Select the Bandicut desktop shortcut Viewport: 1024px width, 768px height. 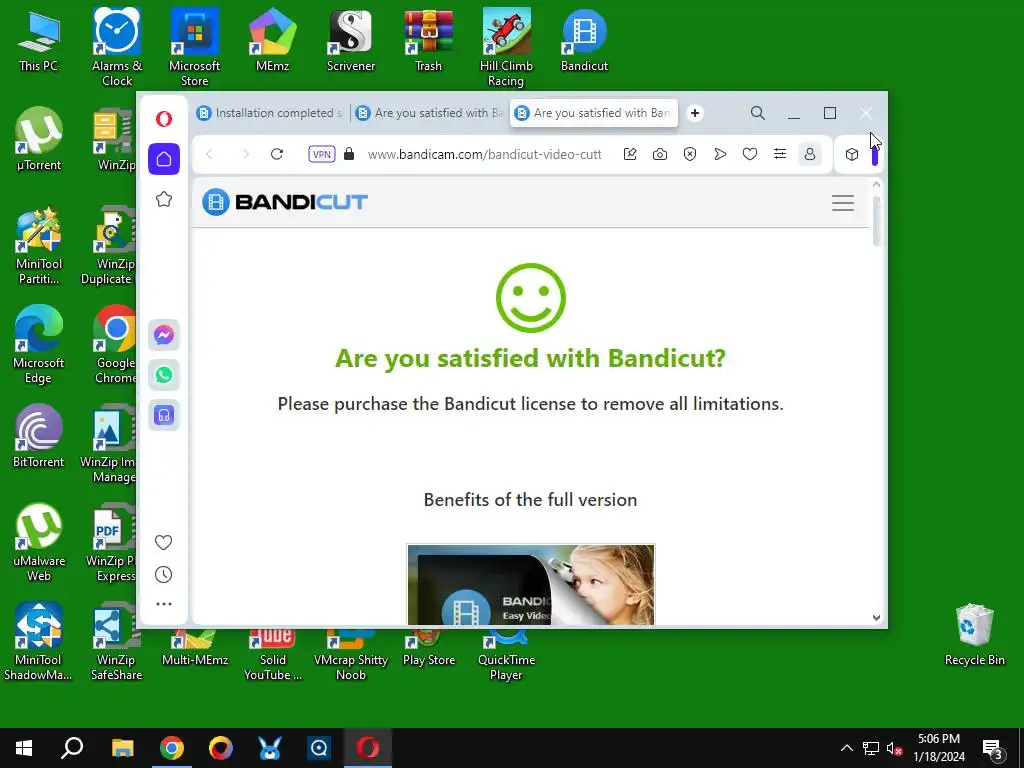584,40
